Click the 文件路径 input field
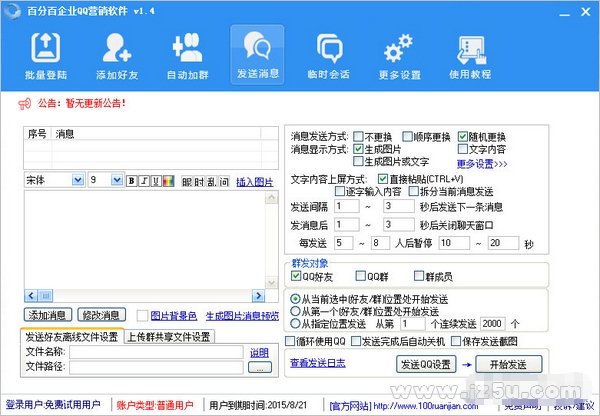600x416 pixels. (x=156, y=367)
